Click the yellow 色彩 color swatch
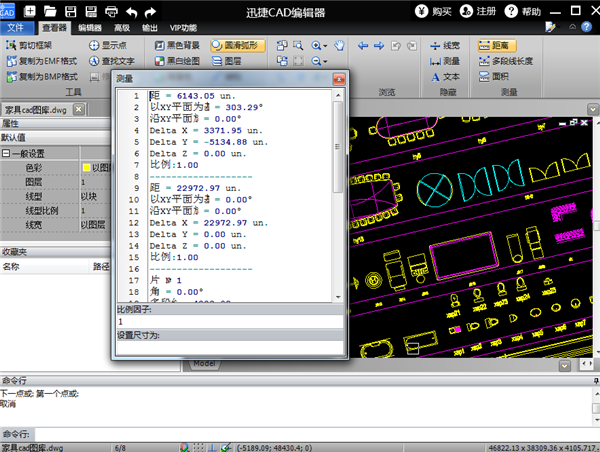Screen dimensions: 600x452 [x=86, y=168]
